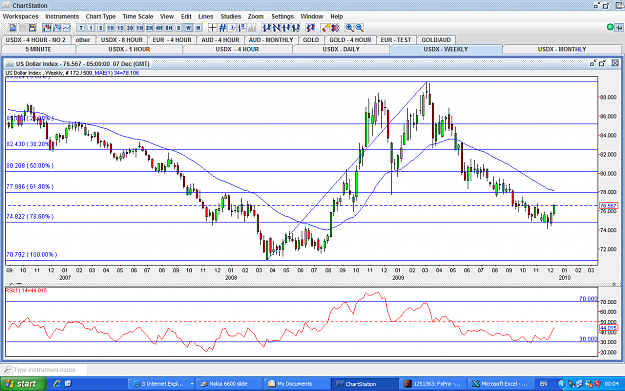Image resolution: width=625 pixels, height=391 pixels.
Task: Select the 4H timeframe button
Action: pos(159,28)
